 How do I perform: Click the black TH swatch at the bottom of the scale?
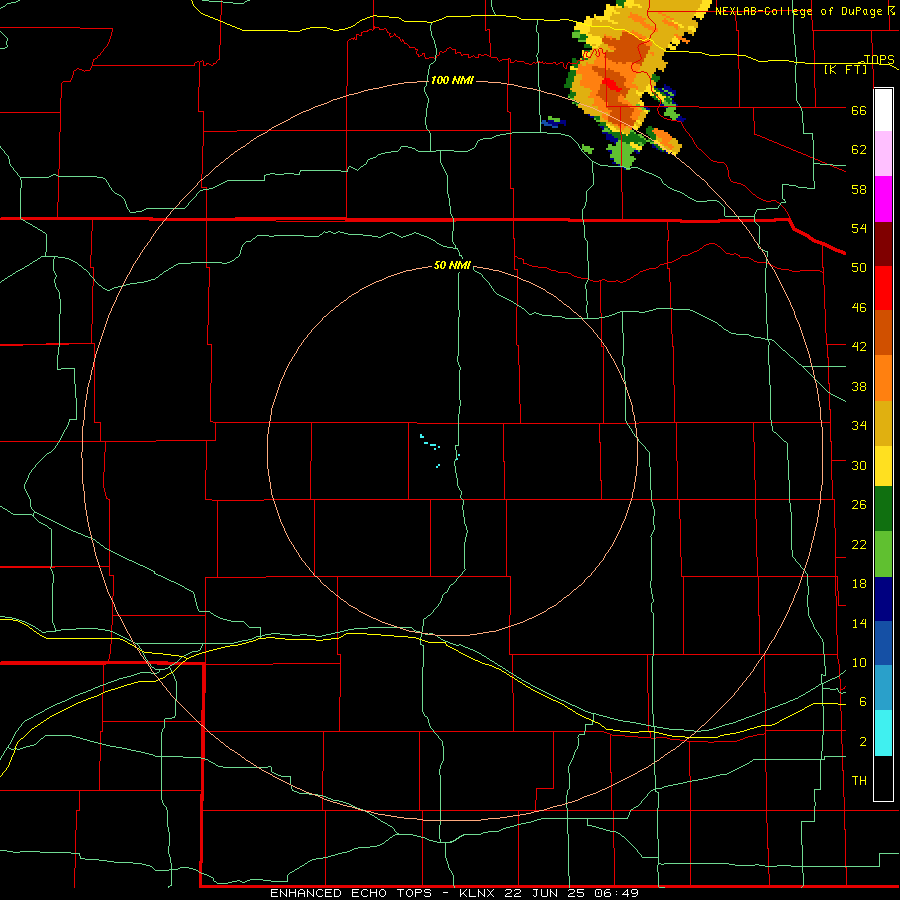883,778
